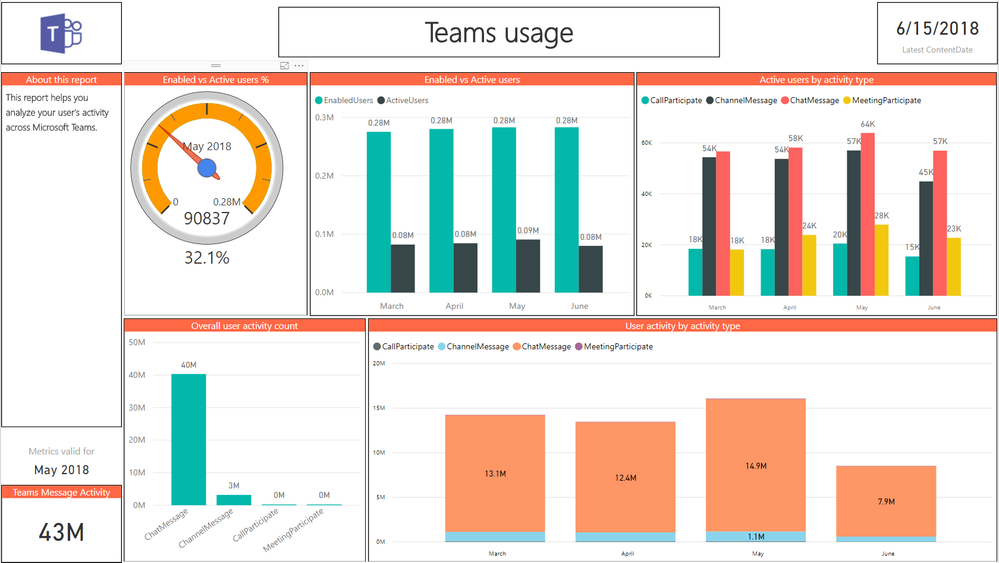The height and width of the screenshot is (563, 999).
Task: Click the report description text about Microsoft Teams
Action: click(x=57, y=113)
